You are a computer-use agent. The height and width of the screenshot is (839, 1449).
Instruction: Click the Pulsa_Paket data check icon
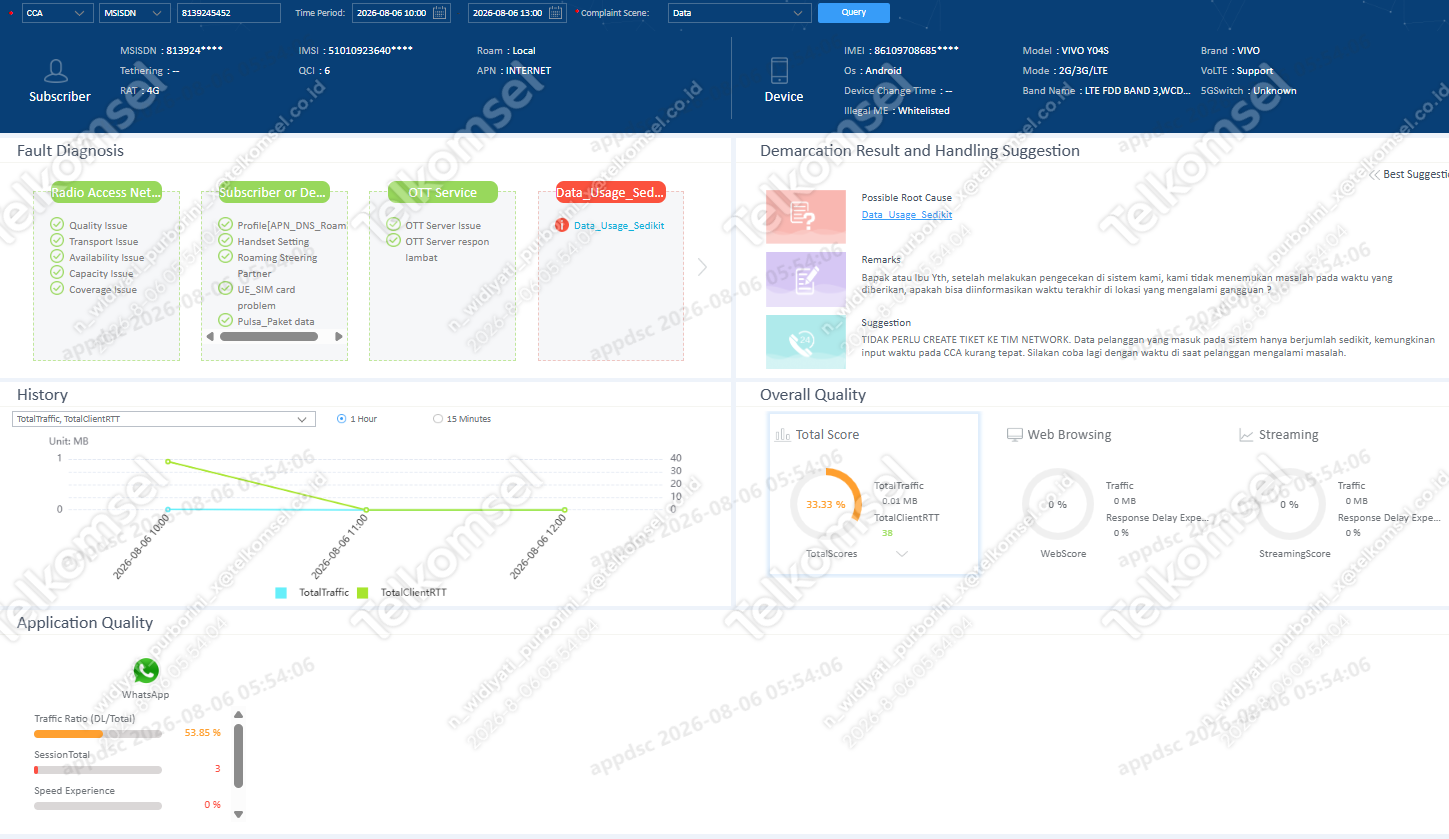pyautogui.click(x=225, y=321)
